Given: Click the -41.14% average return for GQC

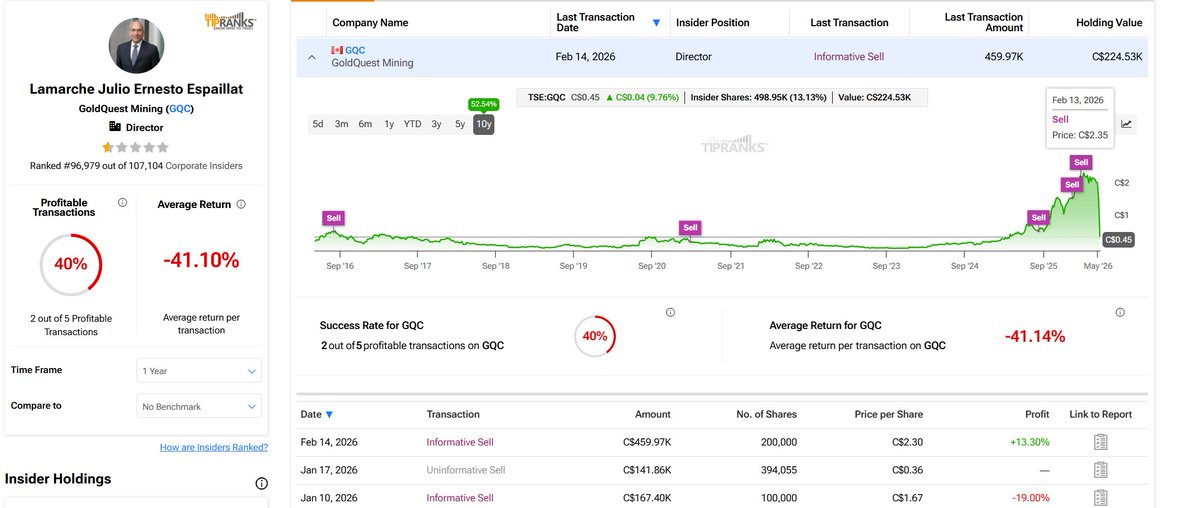Looking at the screenshot, I should tap(1034, 336).
